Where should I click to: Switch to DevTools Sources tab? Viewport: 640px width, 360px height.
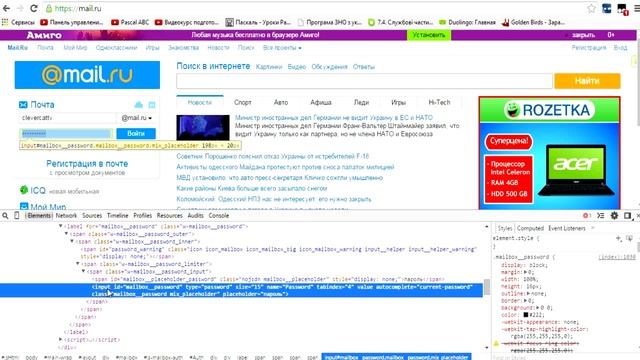92,216
